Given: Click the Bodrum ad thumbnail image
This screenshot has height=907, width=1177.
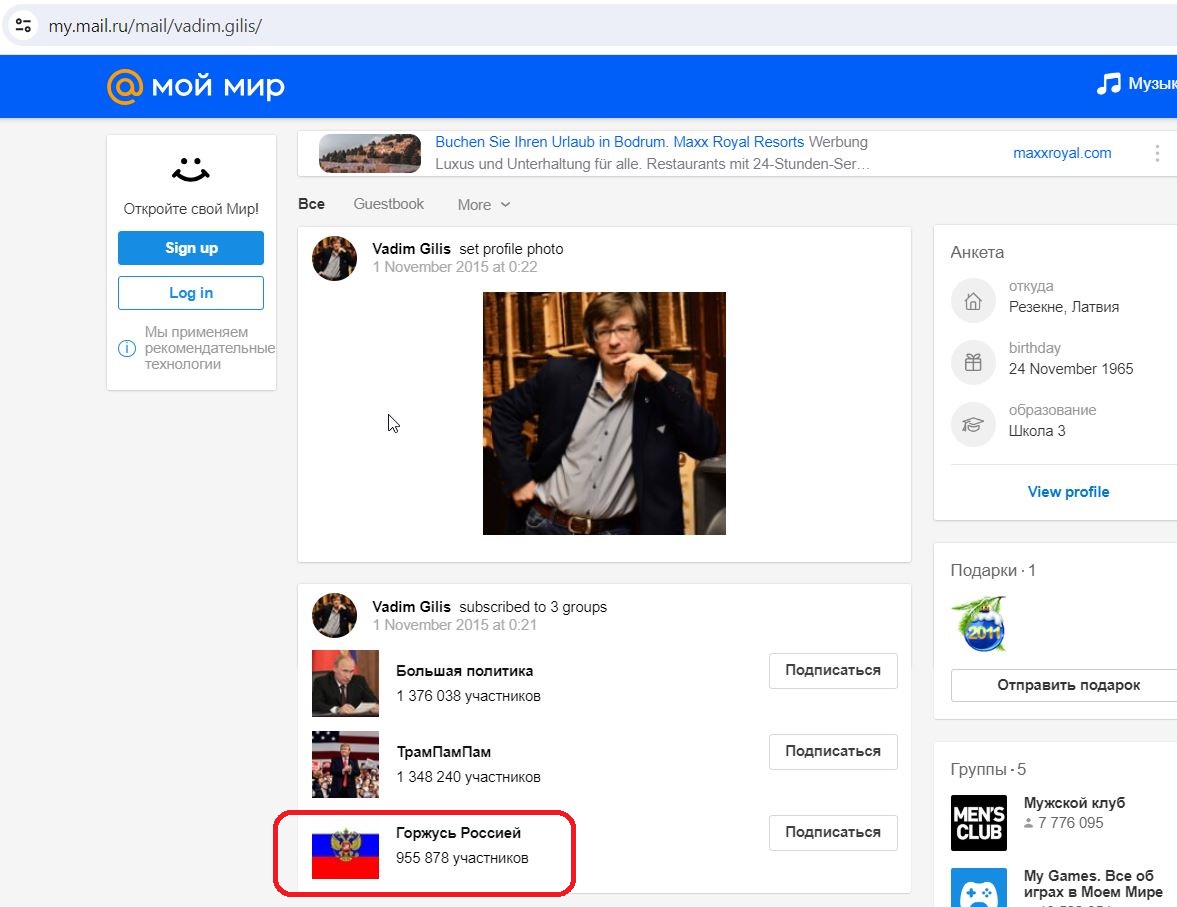Looking at the screenshot, I should coord(370,153).
